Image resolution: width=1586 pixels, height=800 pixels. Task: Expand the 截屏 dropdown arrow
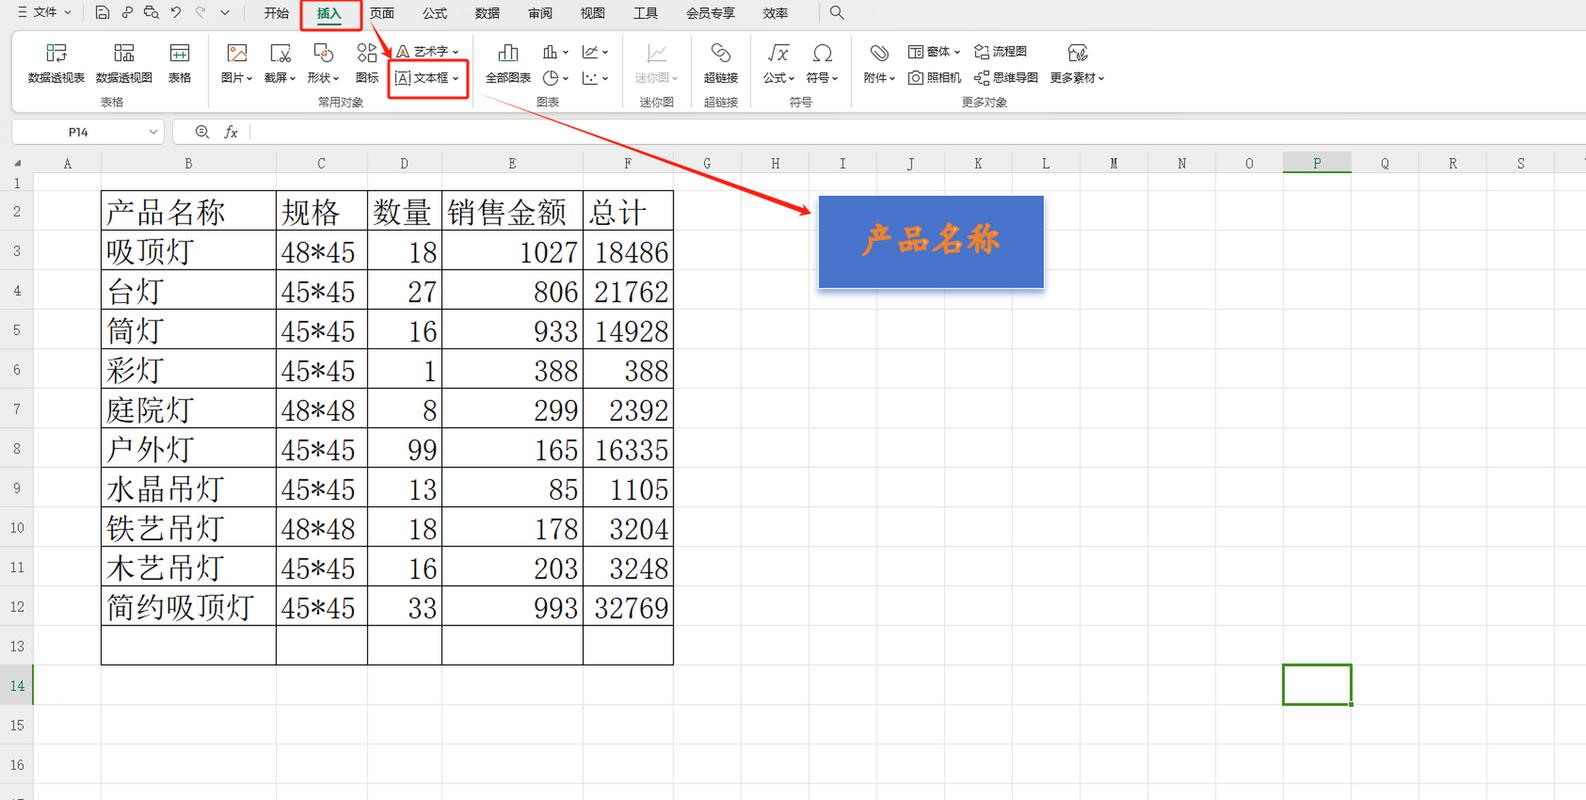click(x=292, y=78)
